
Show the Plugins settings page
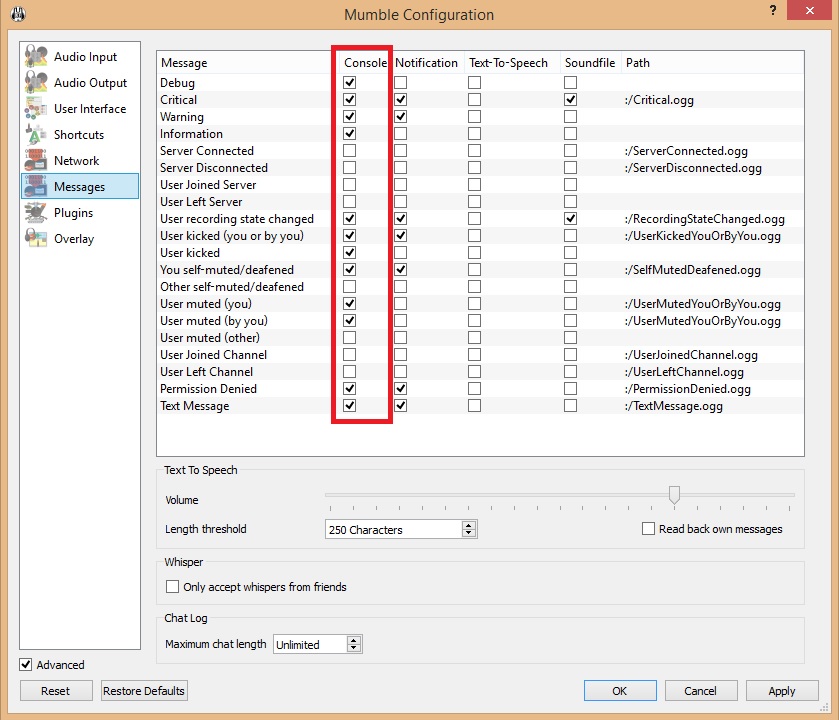[x=80, y=212]
